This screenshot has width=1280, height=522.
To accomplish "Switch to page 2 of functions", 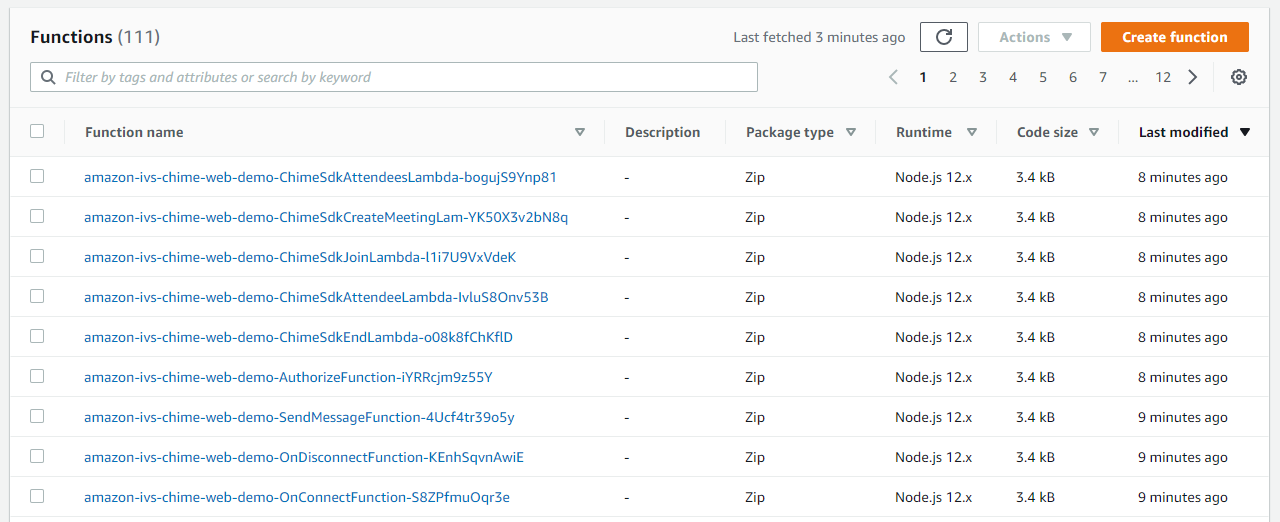I will point(953,77).
